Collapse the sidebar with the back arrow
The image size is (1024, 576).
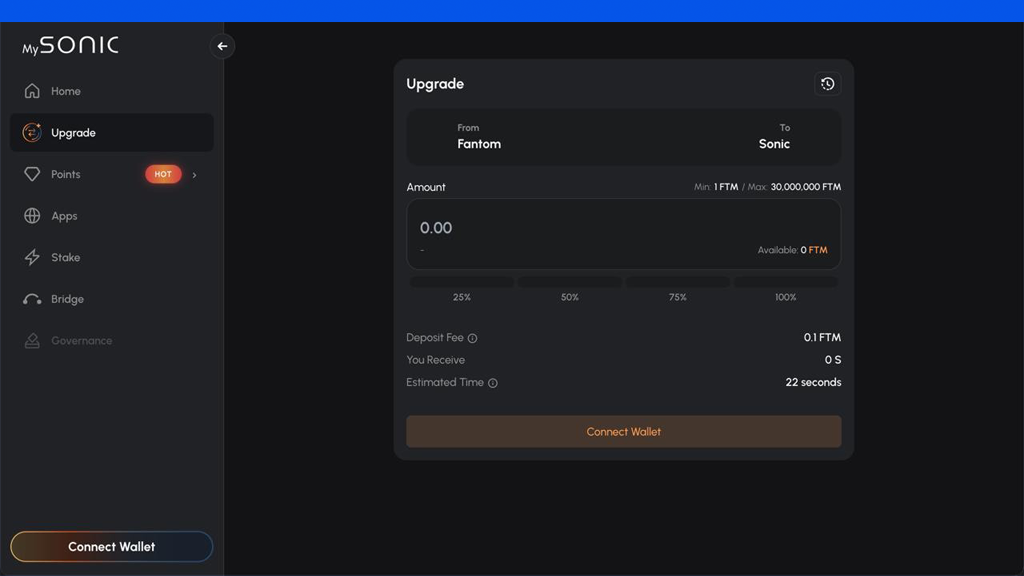[222, 46]
